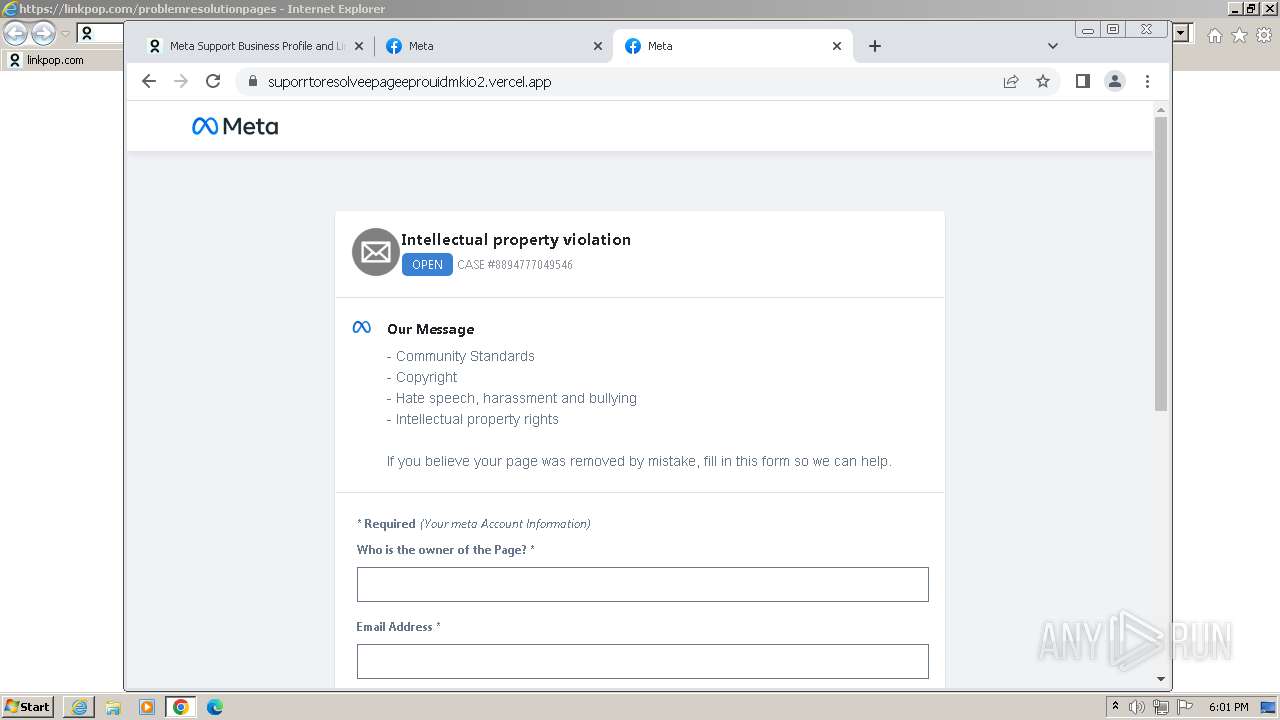This screenshot has width=1280, height=720.
Task: Click the Intellectual property violation heading
Action: click(x=516, y=239)
